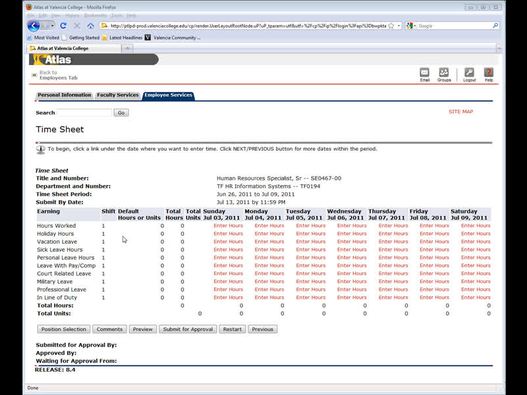Click the bookmark star in address bar
Screen dimensions: 527x395
391,26
